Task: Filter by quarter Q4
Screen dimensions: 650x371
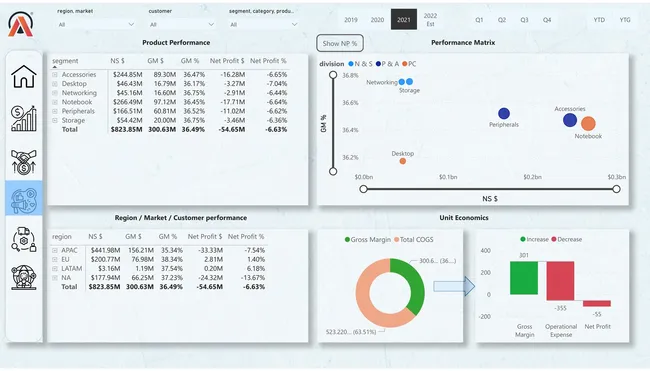Action: tap(547, 19)
